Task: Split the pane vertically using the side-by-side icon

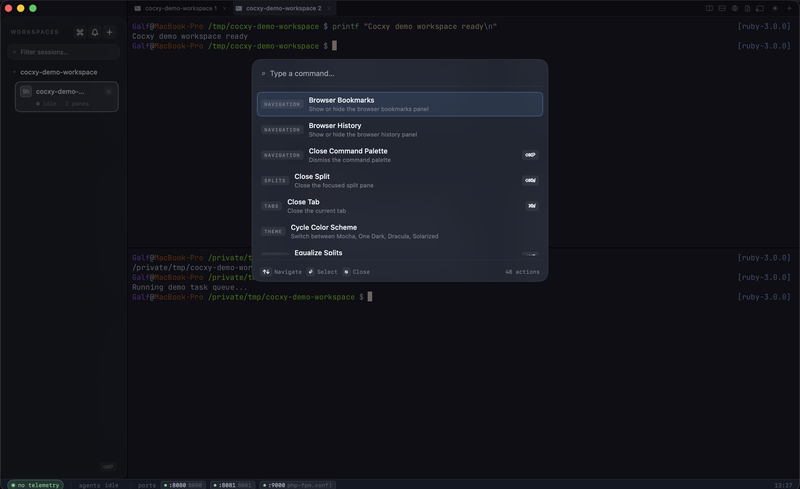Action: tap(709, 8)
